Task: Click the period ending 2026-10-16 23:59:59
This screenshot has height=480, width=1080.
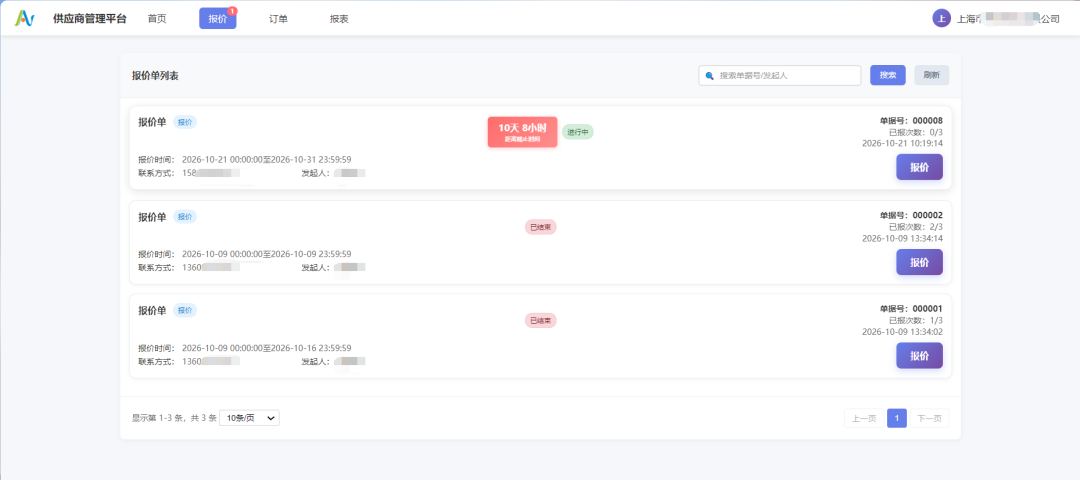Action: click(x=267, y=348)
